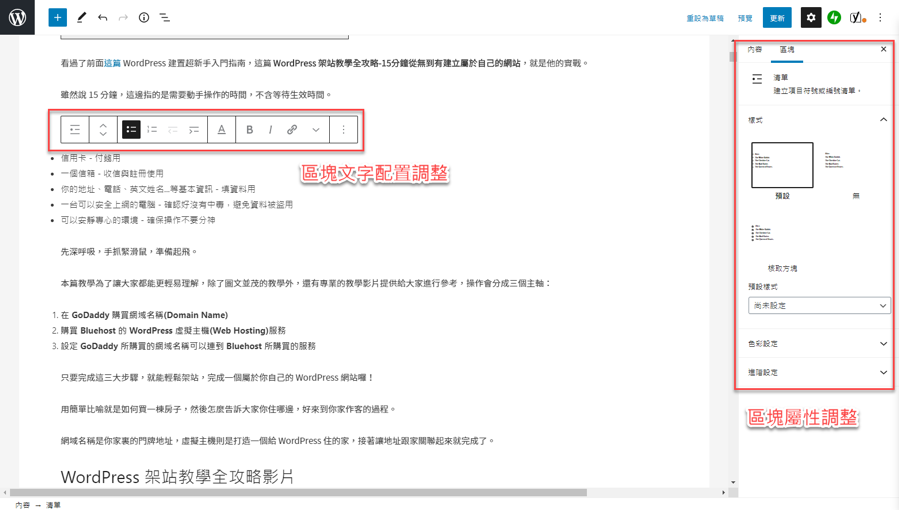Click the 清單 breadcrumb at bottom
The height and width of the screenshot is (510, 899).
53,505
